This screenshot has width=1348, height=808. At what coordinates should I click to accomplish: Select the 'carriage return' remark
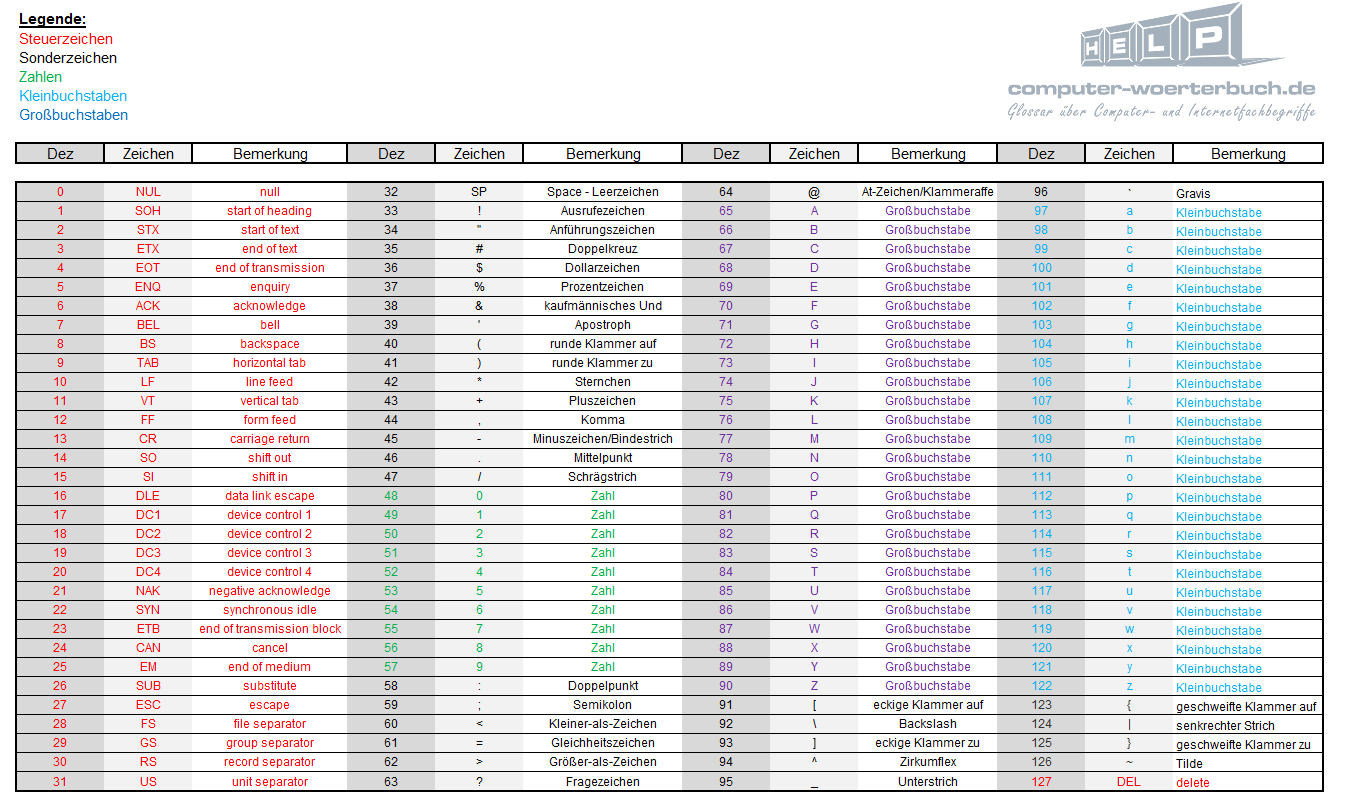[x=270, y=439]
